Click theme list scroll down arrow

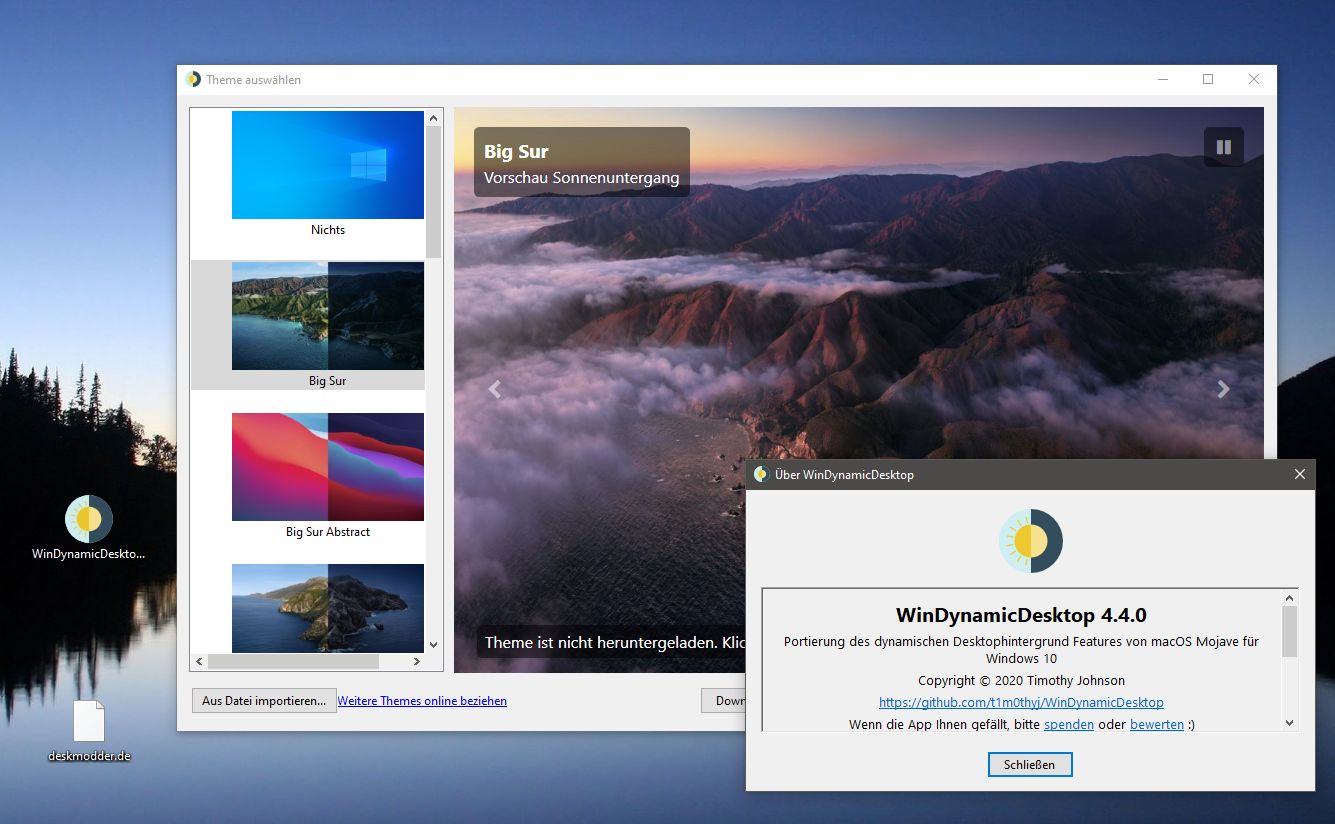point(434,645)
